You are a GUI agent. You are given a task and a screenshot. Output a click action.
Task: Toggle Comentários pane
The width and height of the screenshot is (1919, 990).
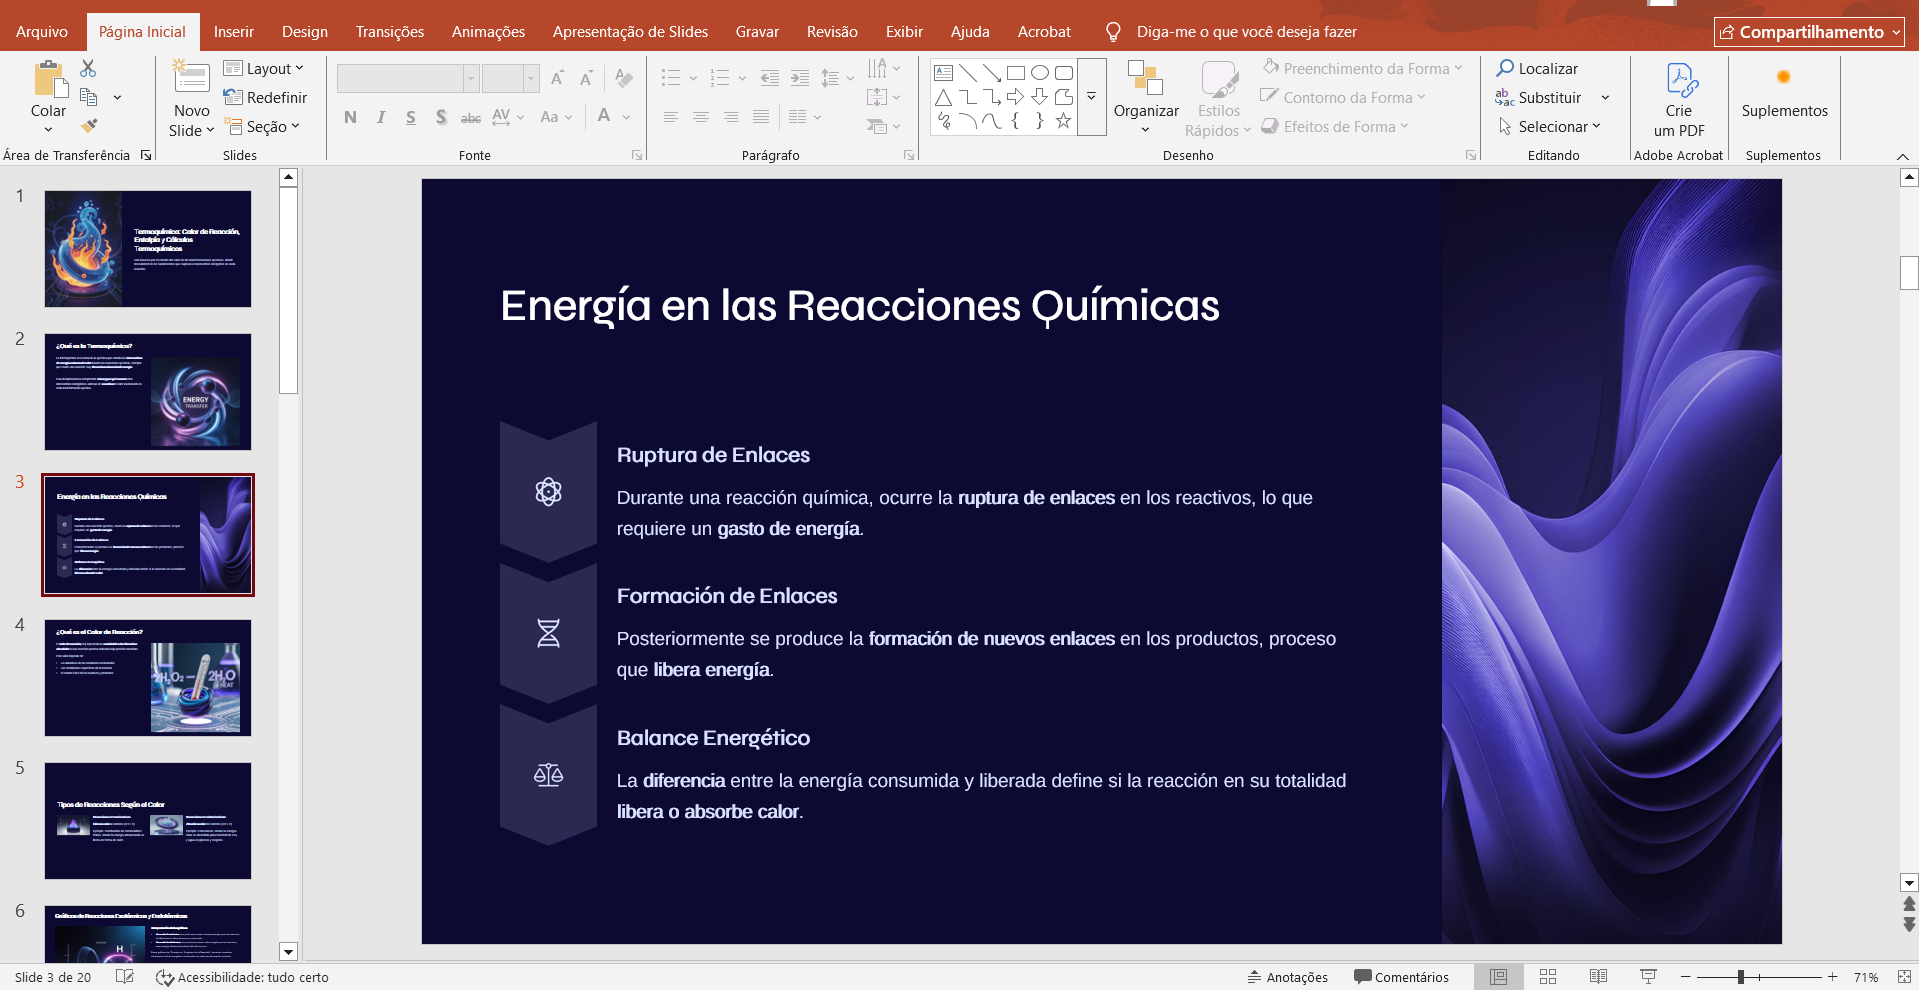1401,977
